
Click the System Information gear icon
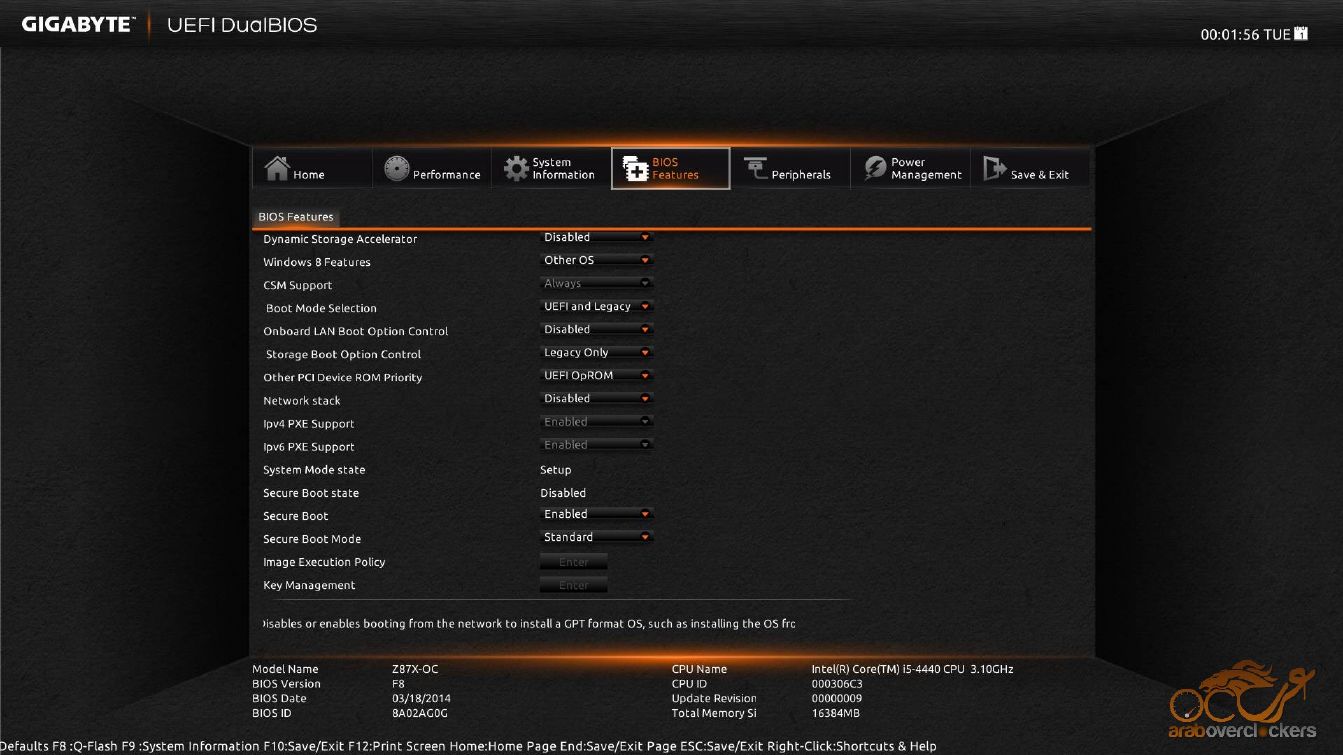tap(515, 169)
